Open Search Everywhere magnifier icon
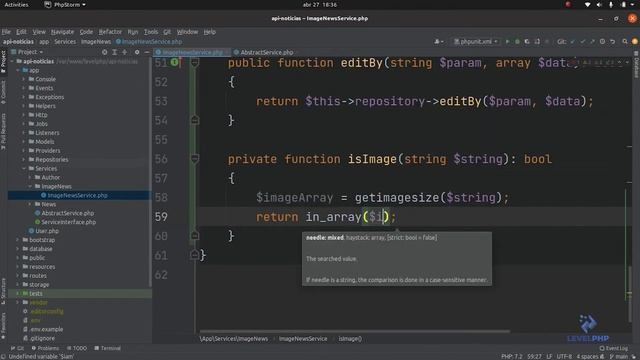The height and width of the screenshot is (360, 640). click(625, 42)
